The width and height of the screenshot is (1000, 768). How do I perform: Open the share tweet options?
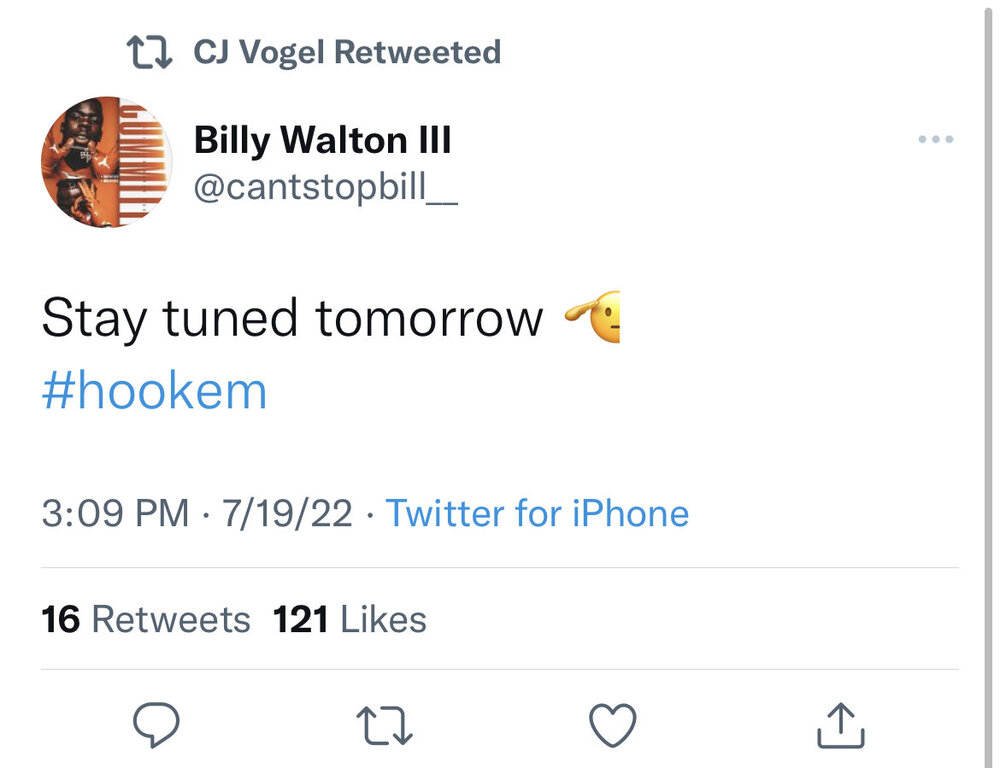pos(840,725)
